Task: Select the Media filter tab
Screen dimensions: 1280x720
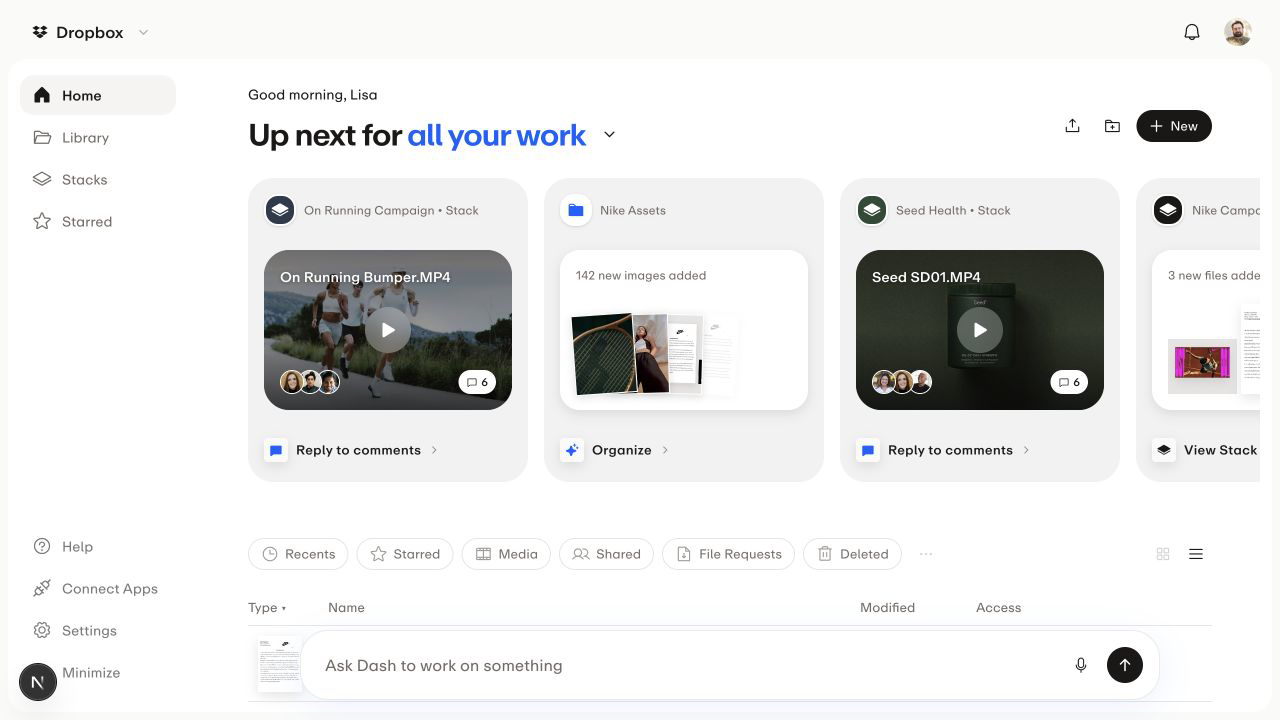Action: 506,554
